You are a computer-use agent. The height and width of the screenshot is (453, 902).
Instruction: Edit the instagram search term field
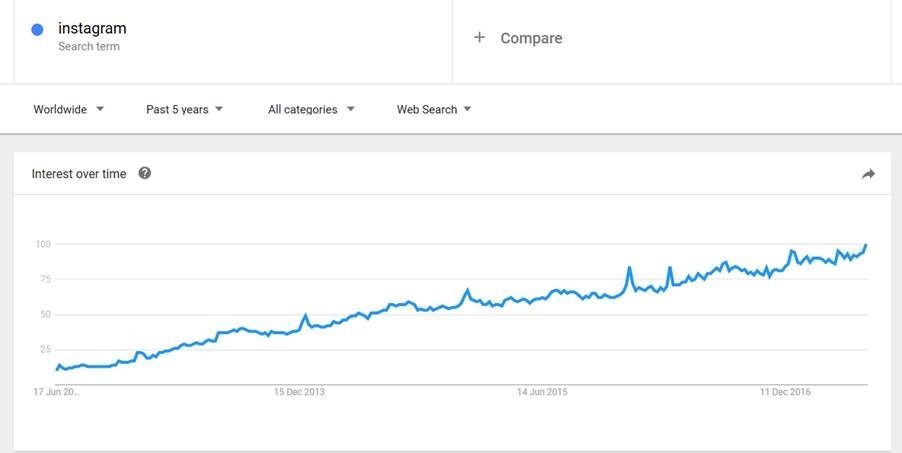coord(92,28)
